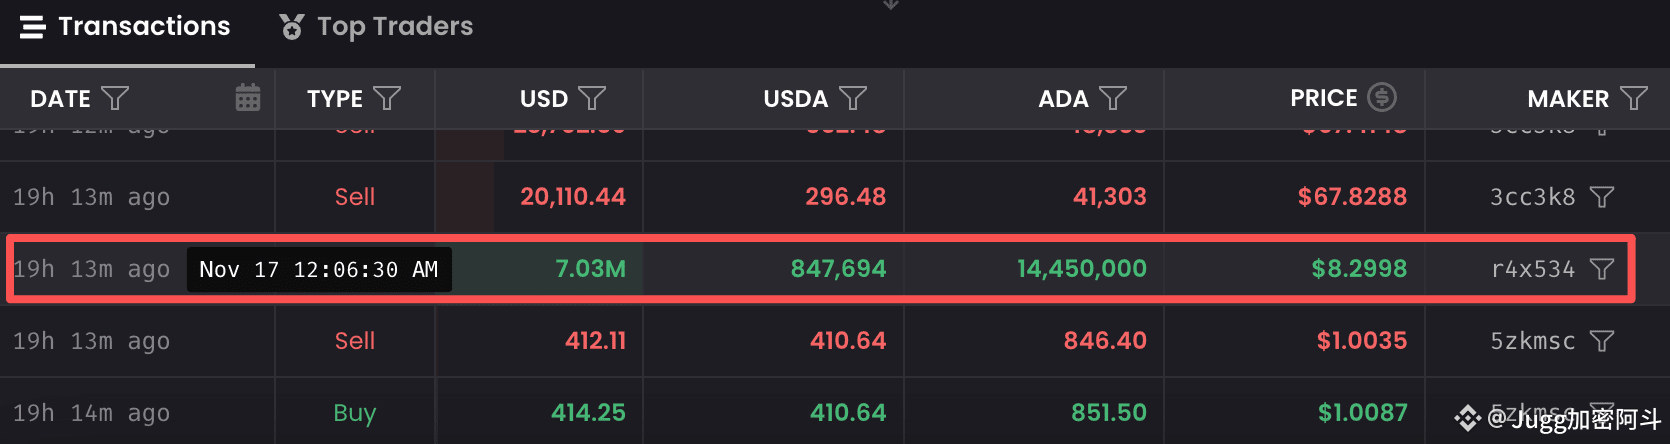Open the ADA amount filter

[1113, 98]
